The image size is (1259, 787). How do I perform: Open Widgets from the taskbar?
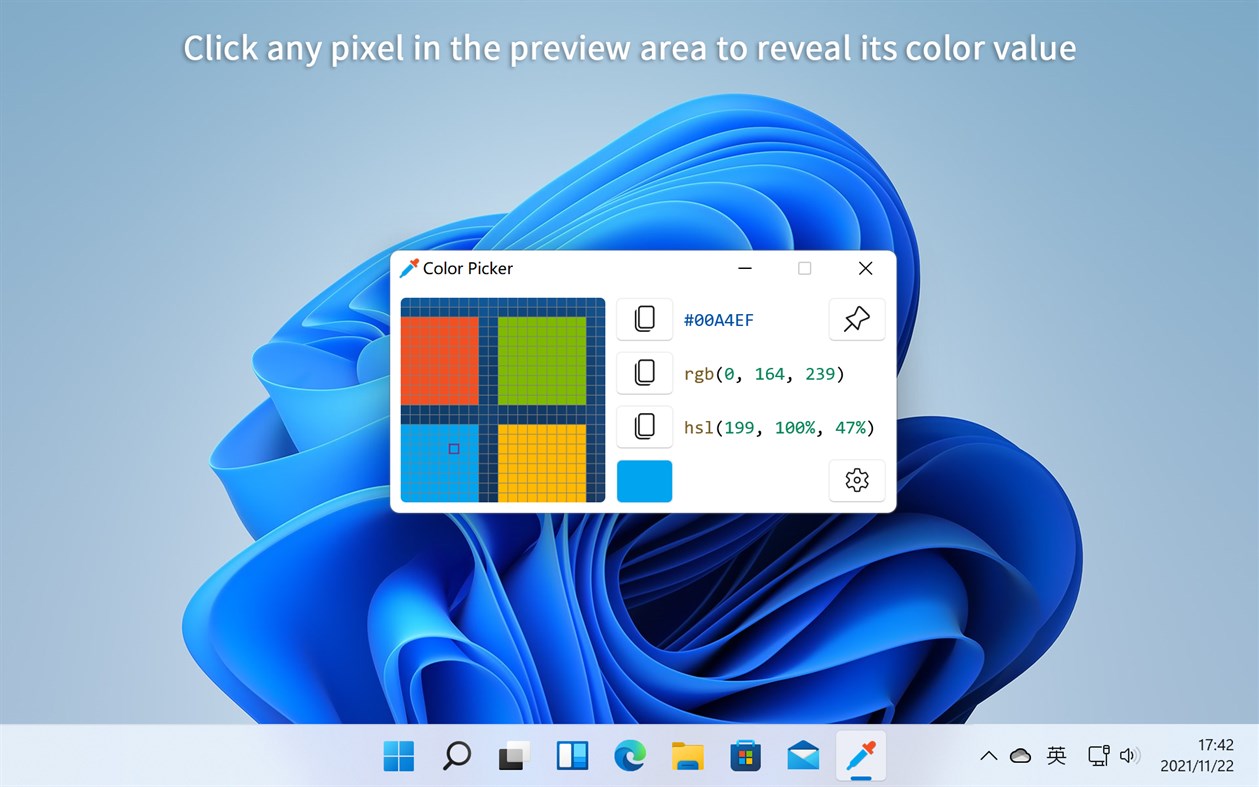[573, 756]
